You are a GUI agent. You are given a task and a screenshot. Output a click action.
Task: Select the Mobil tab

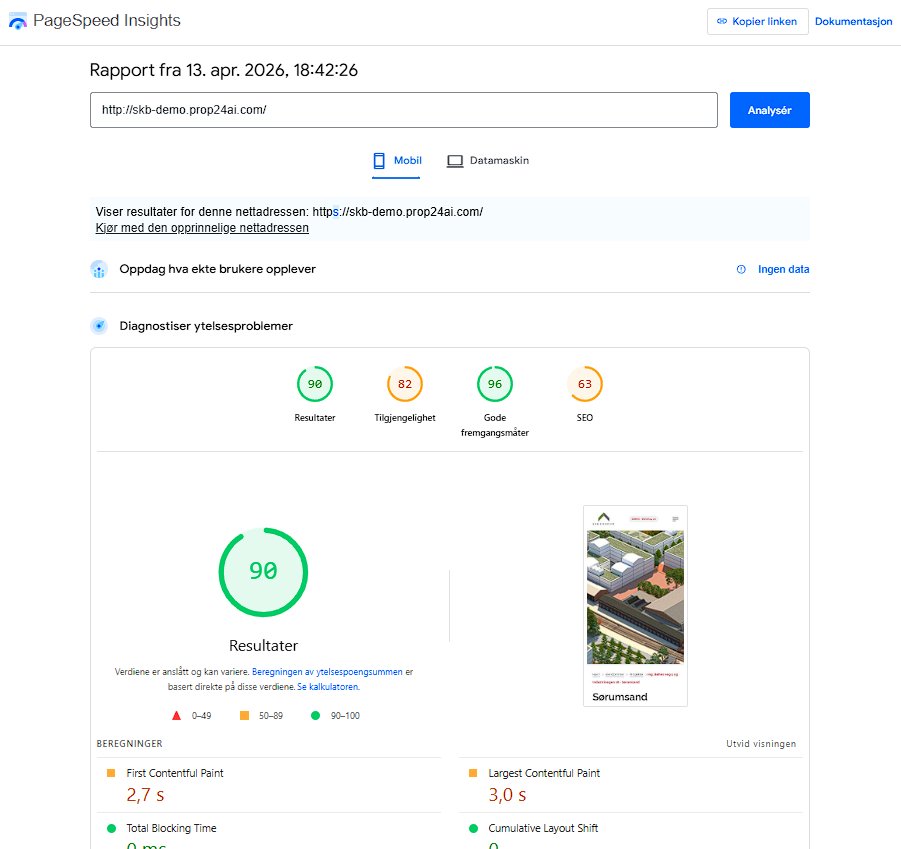397,160
